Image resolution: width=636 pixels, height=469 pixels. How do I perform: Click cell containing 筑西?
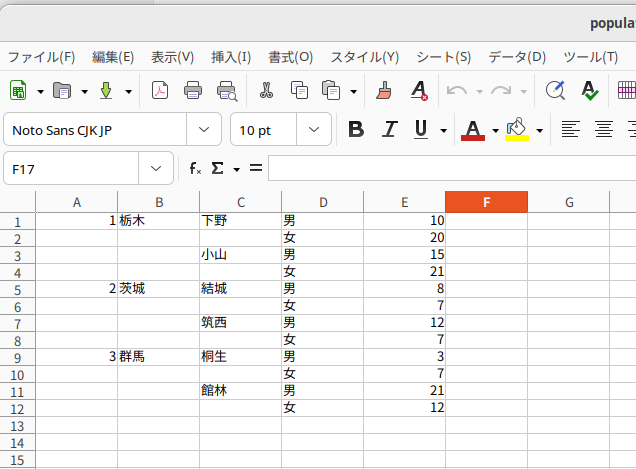tap(241, 323)
